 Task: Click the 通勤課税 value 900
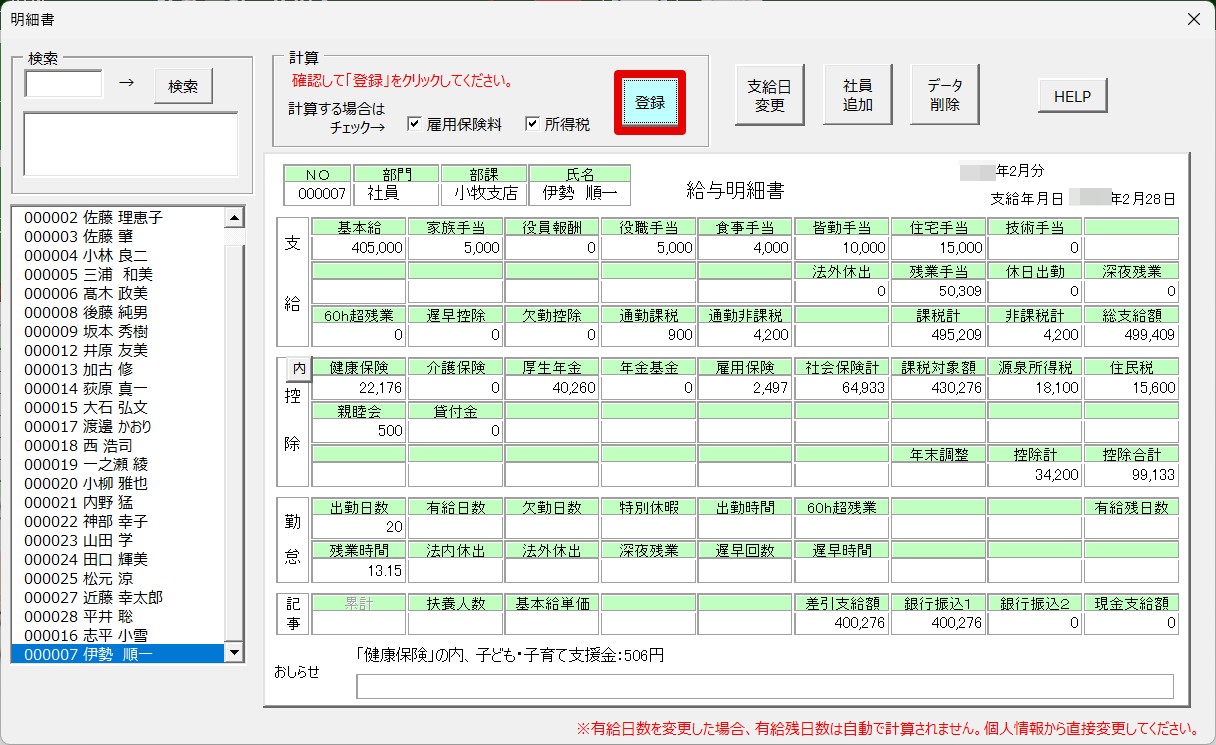tap(648, 335)
